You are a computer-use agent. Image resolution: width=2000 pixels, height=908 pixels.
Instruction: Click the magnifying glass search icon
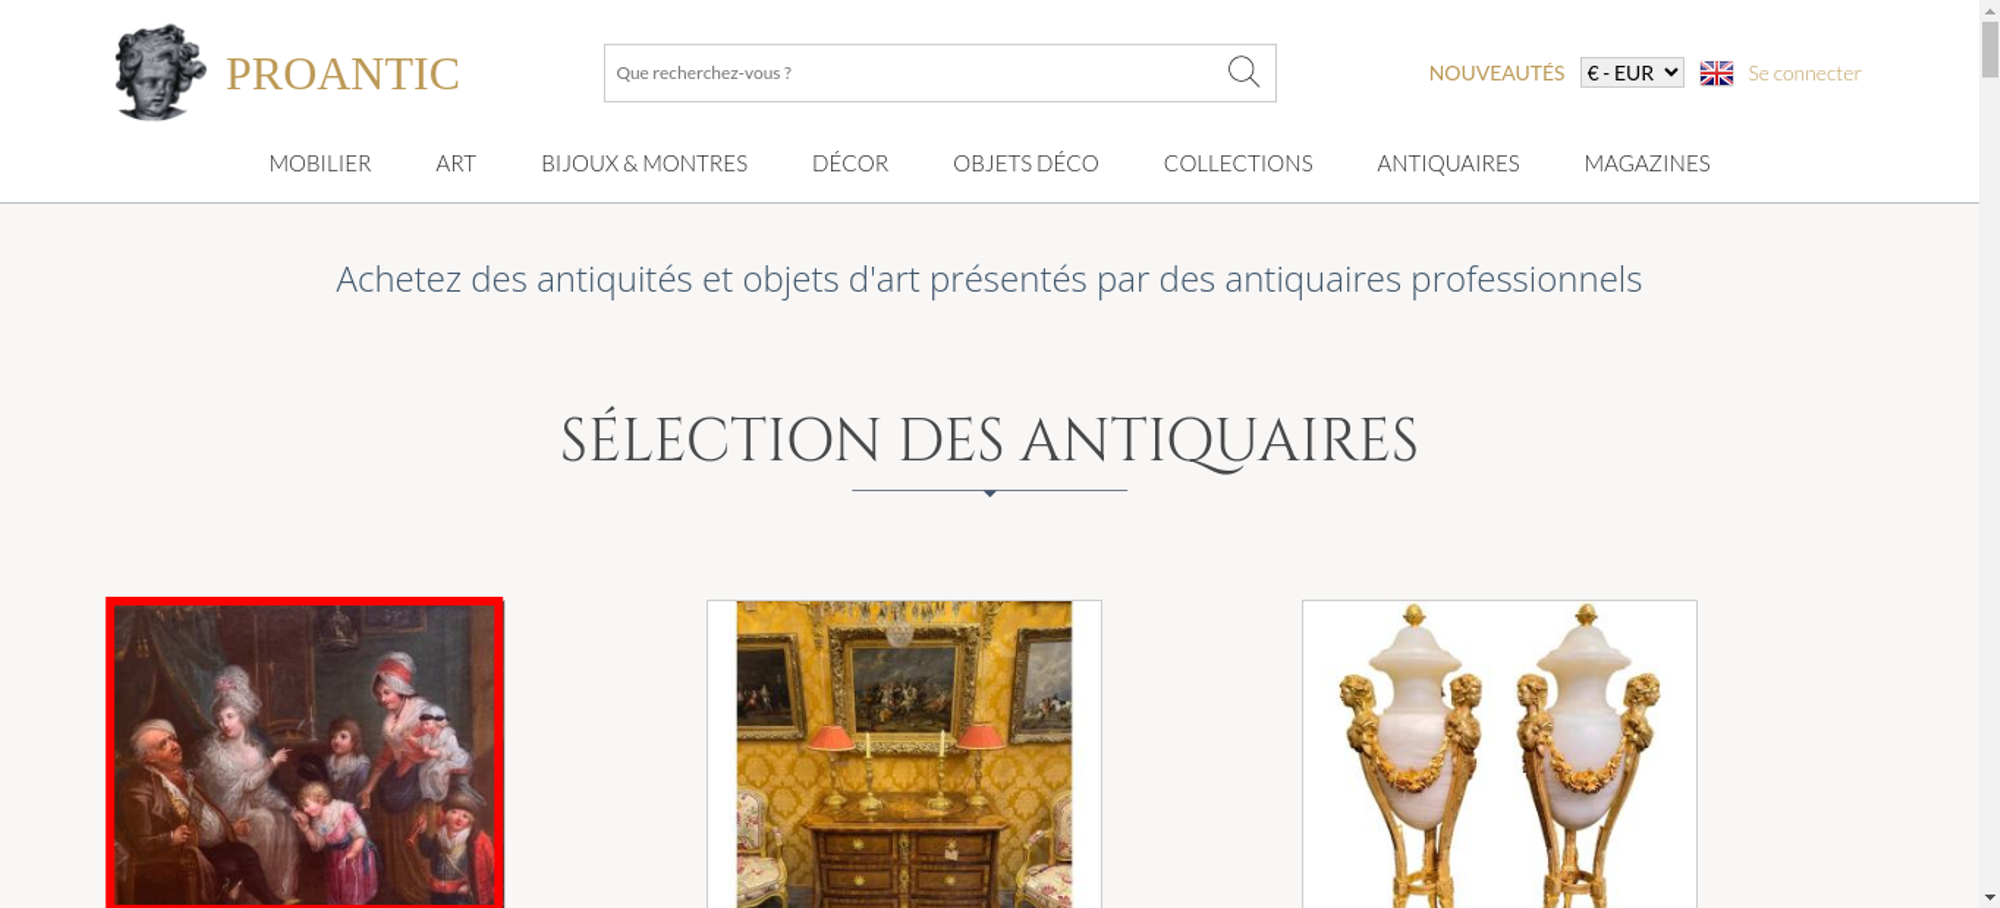click(x=1243, y=71)
